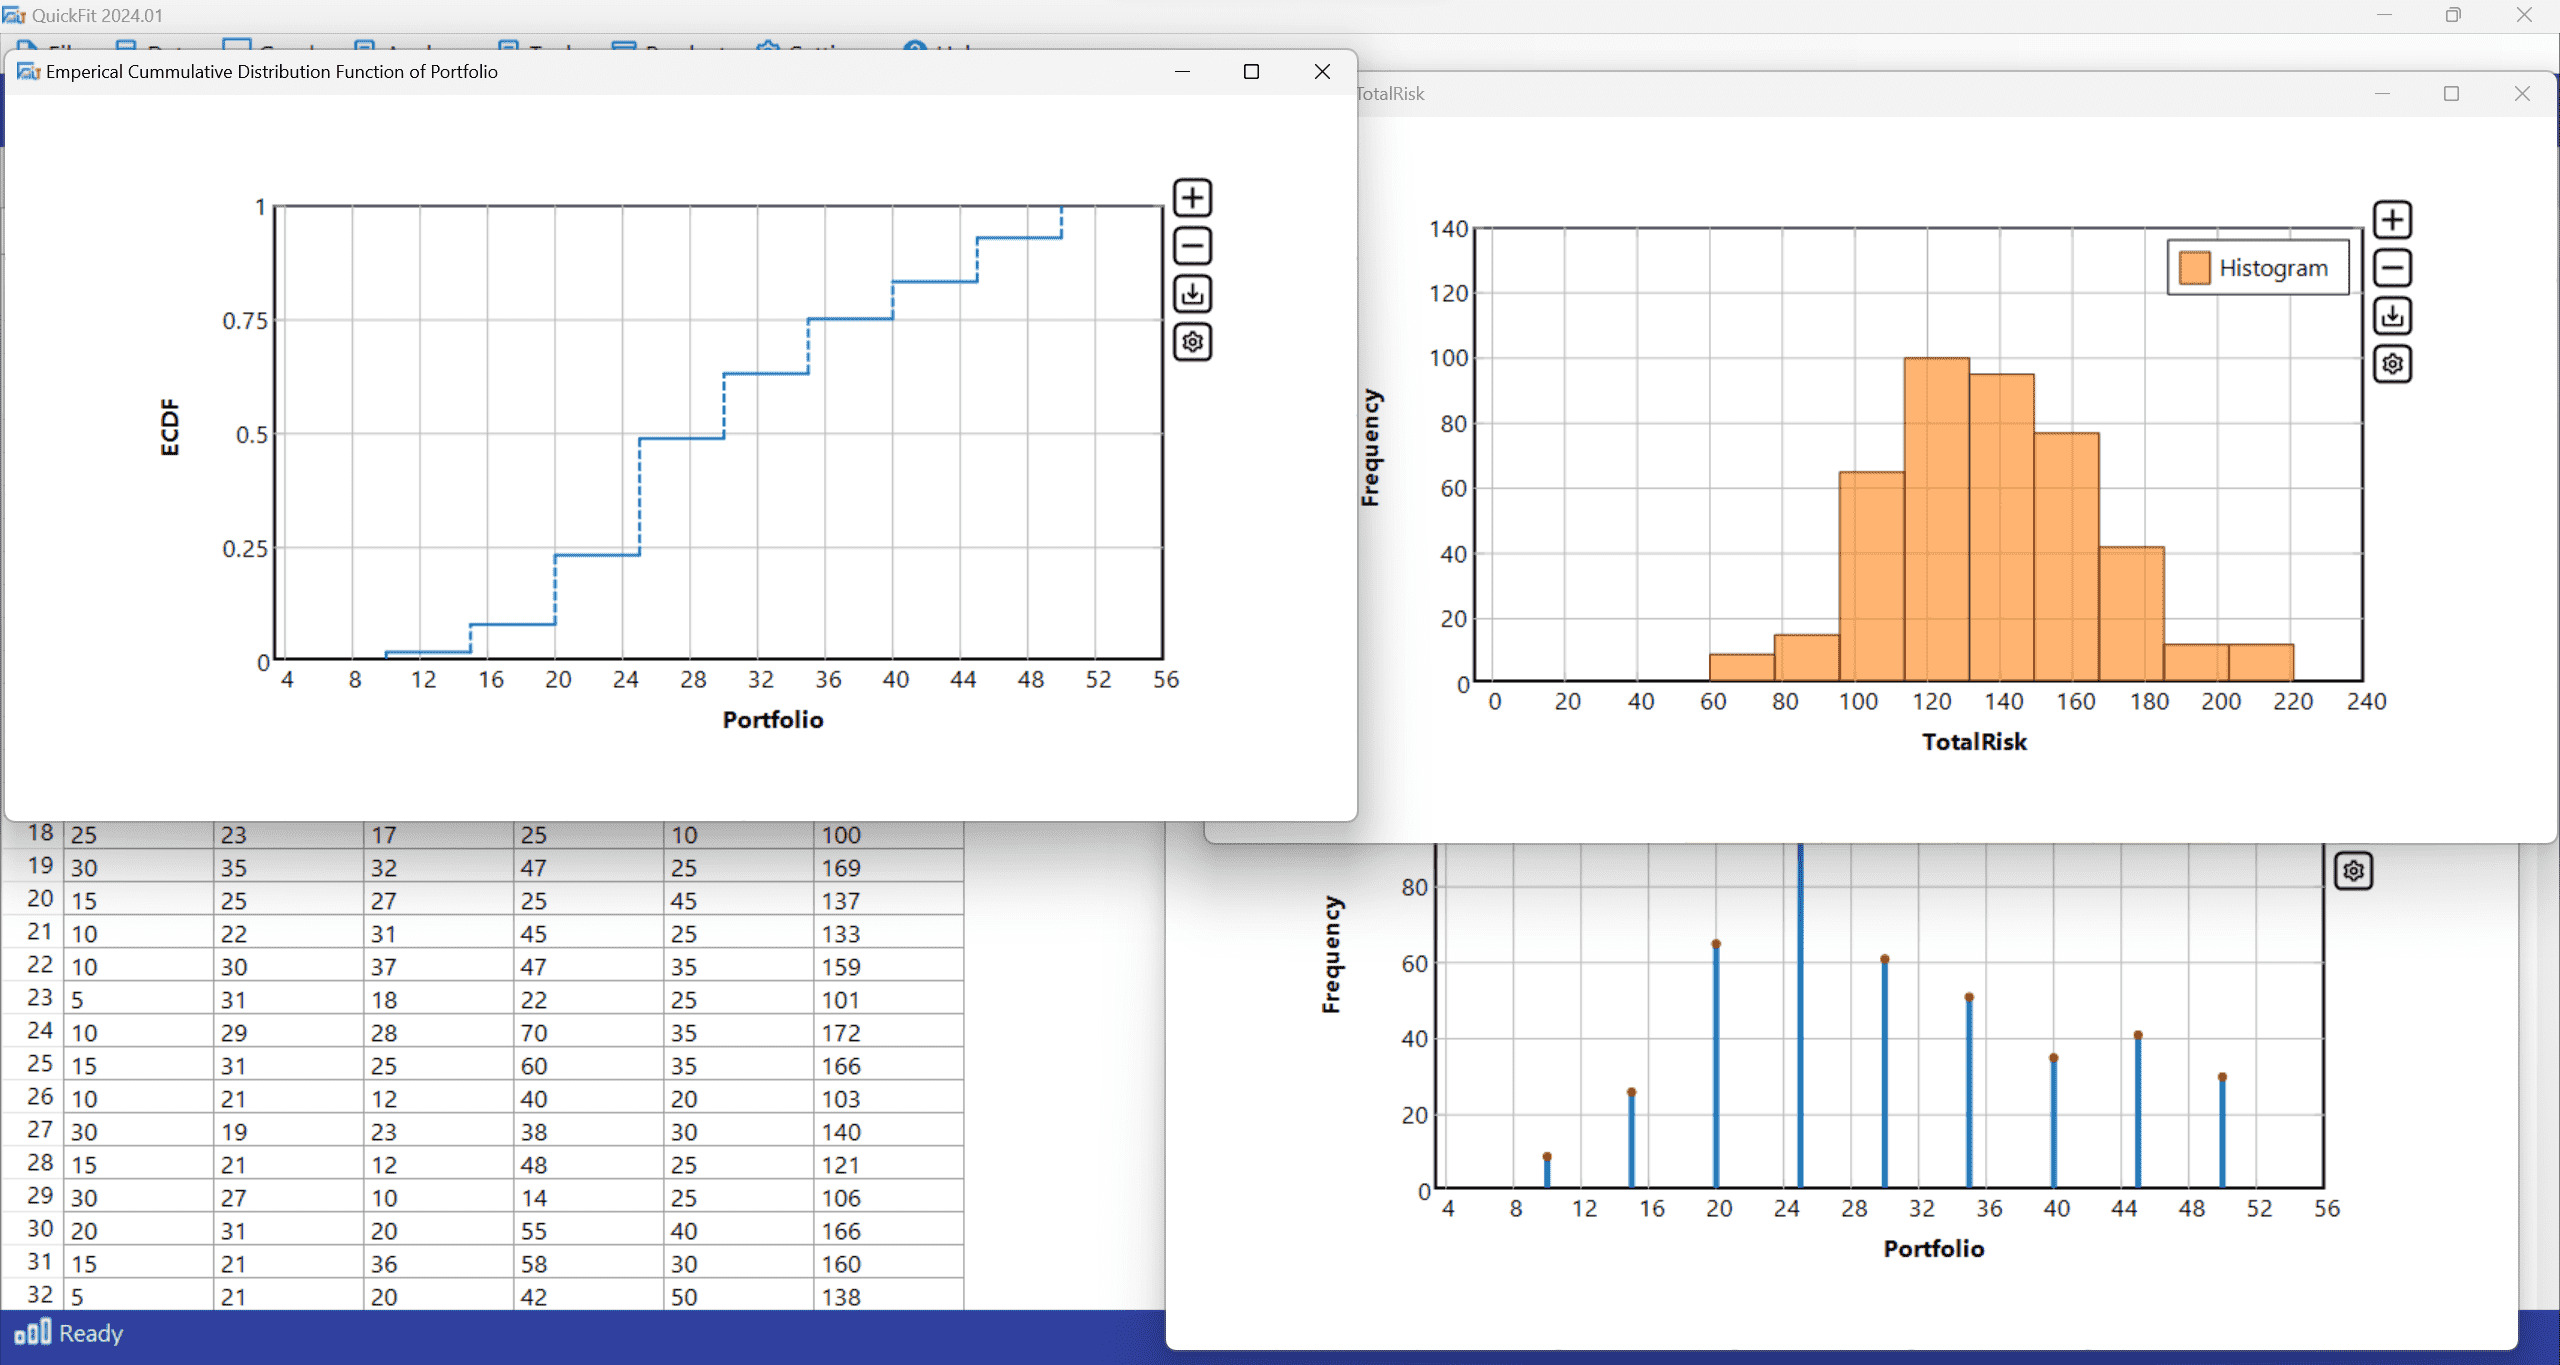Screen dimensions: 2560x1365
Task: Click the QuickFit icon in ECDF window title
Action: (x=28, y=72)
